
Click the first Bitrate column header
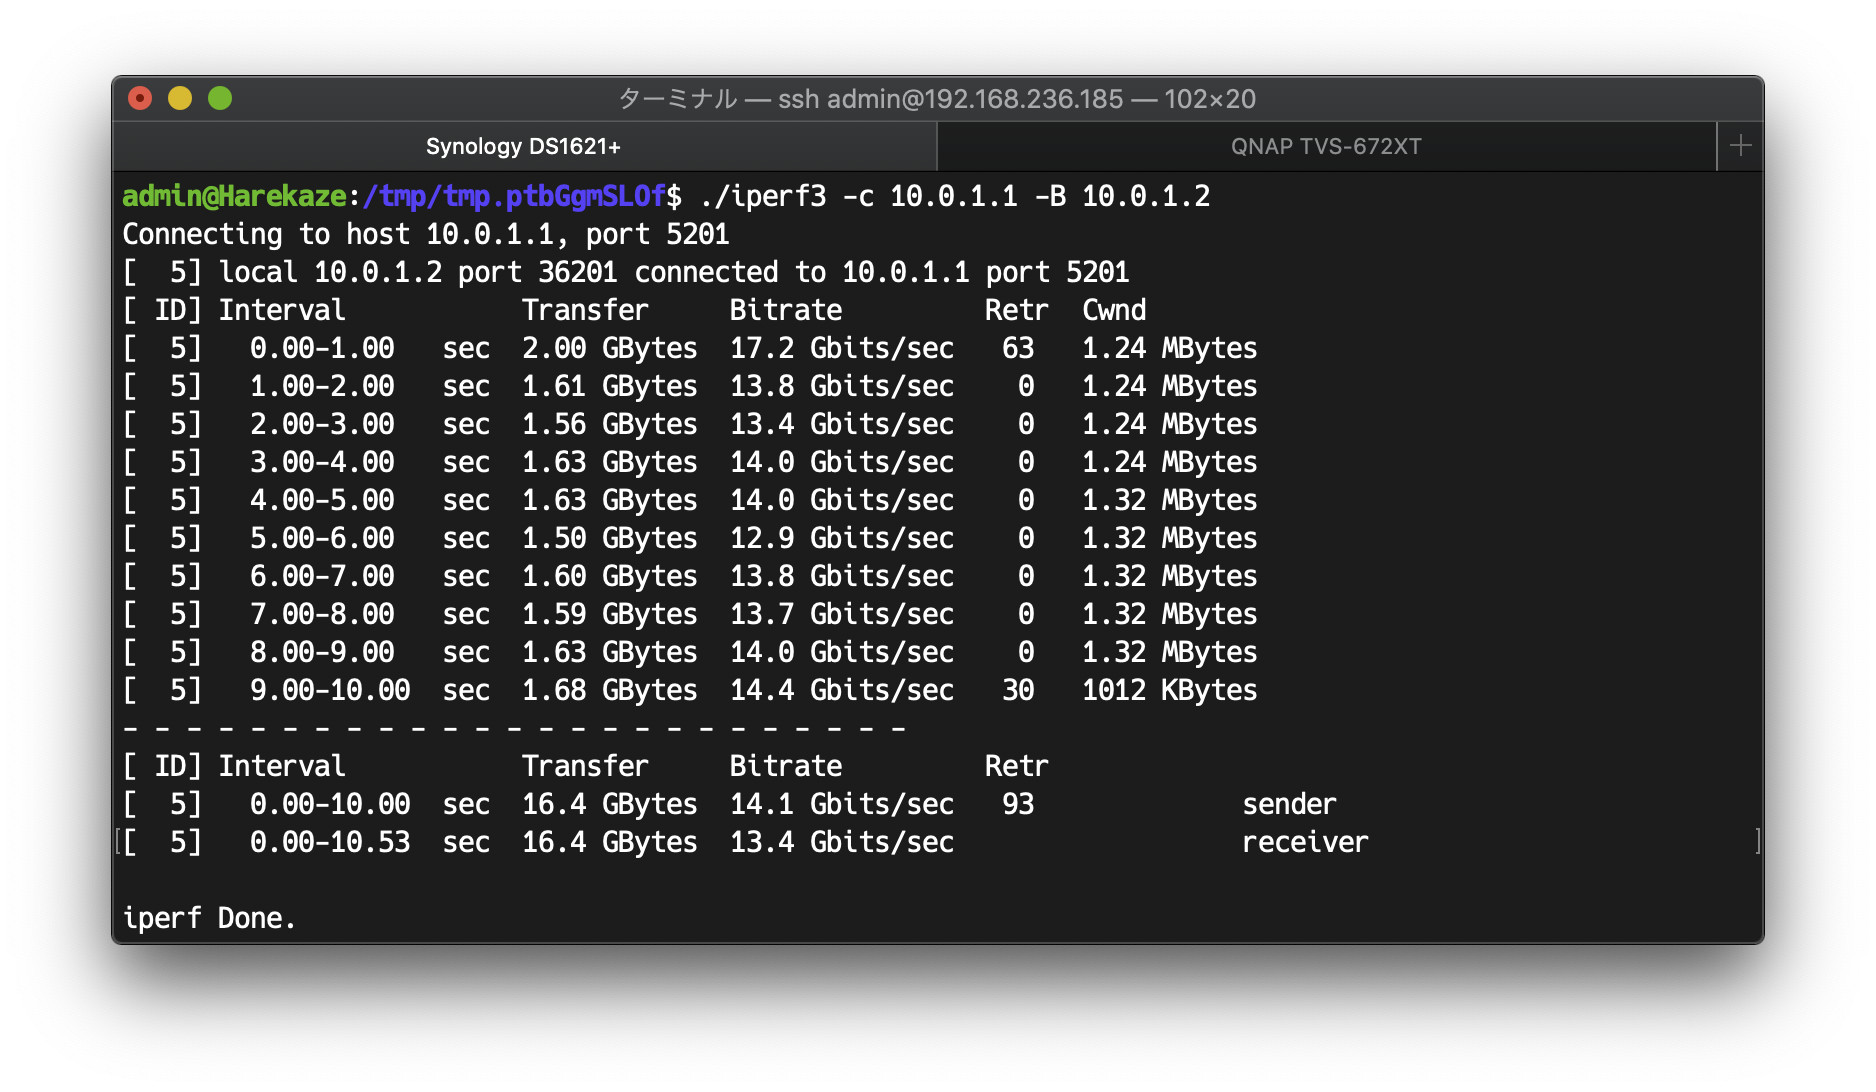[785, 310]
